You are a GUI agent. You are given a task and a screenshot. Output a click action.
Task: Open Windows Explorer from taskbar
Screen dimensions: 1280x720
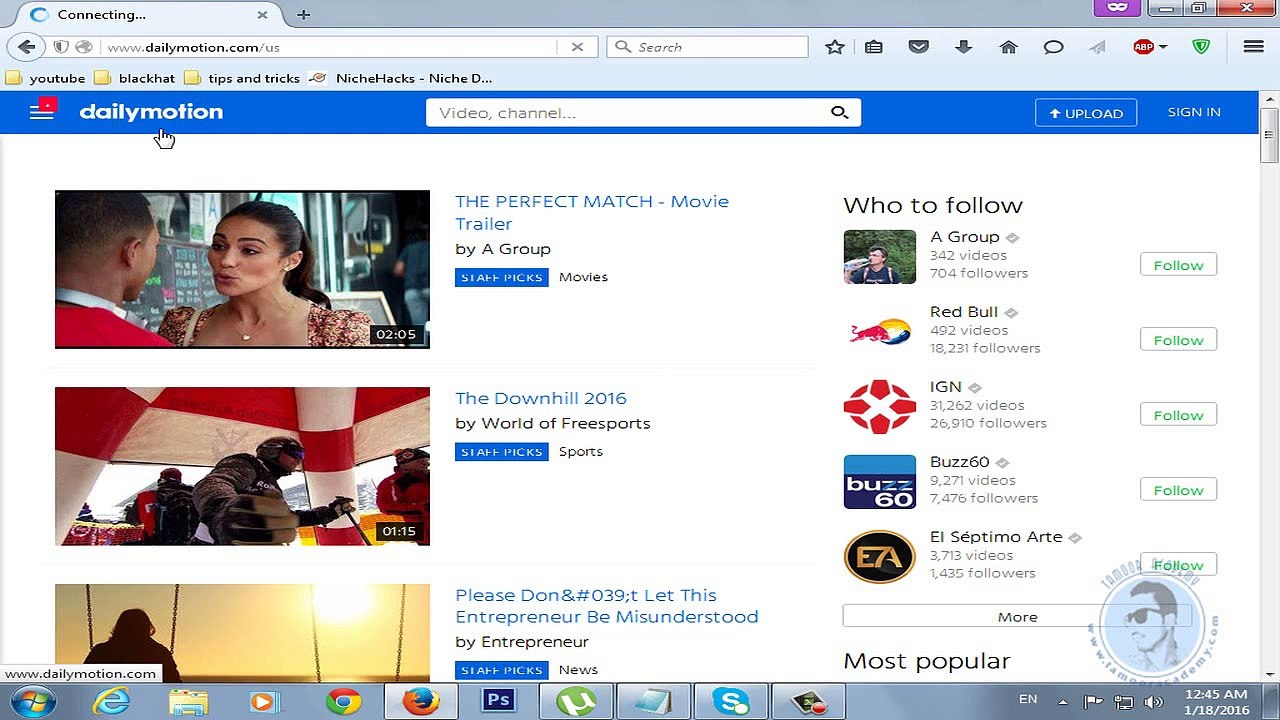188,702
